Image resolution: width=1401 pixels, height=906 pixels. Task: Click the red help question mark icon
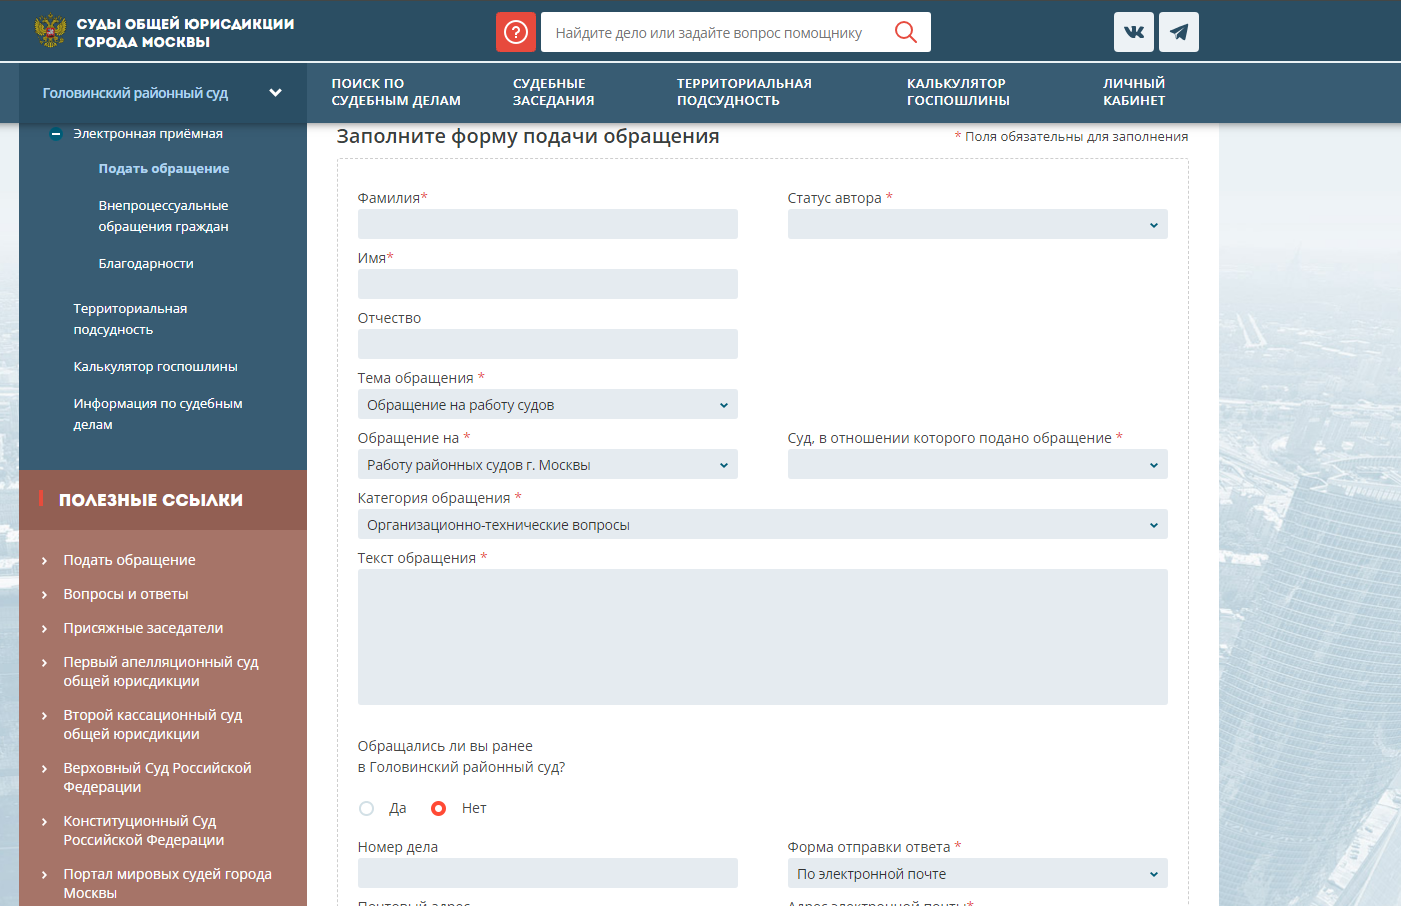[x=516, y=32]
